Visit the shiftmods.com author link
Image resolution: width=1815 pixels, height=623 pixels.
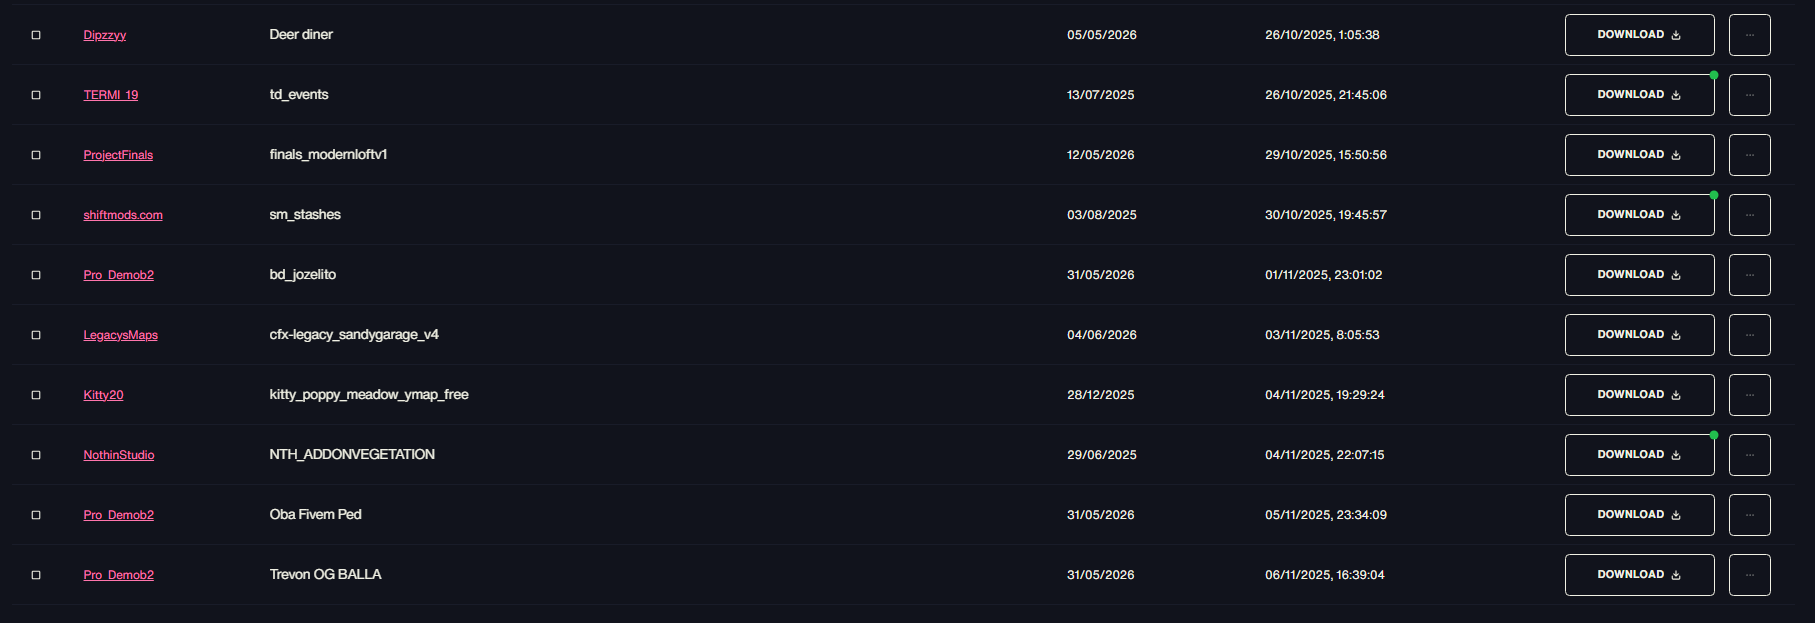coord(123,215)
